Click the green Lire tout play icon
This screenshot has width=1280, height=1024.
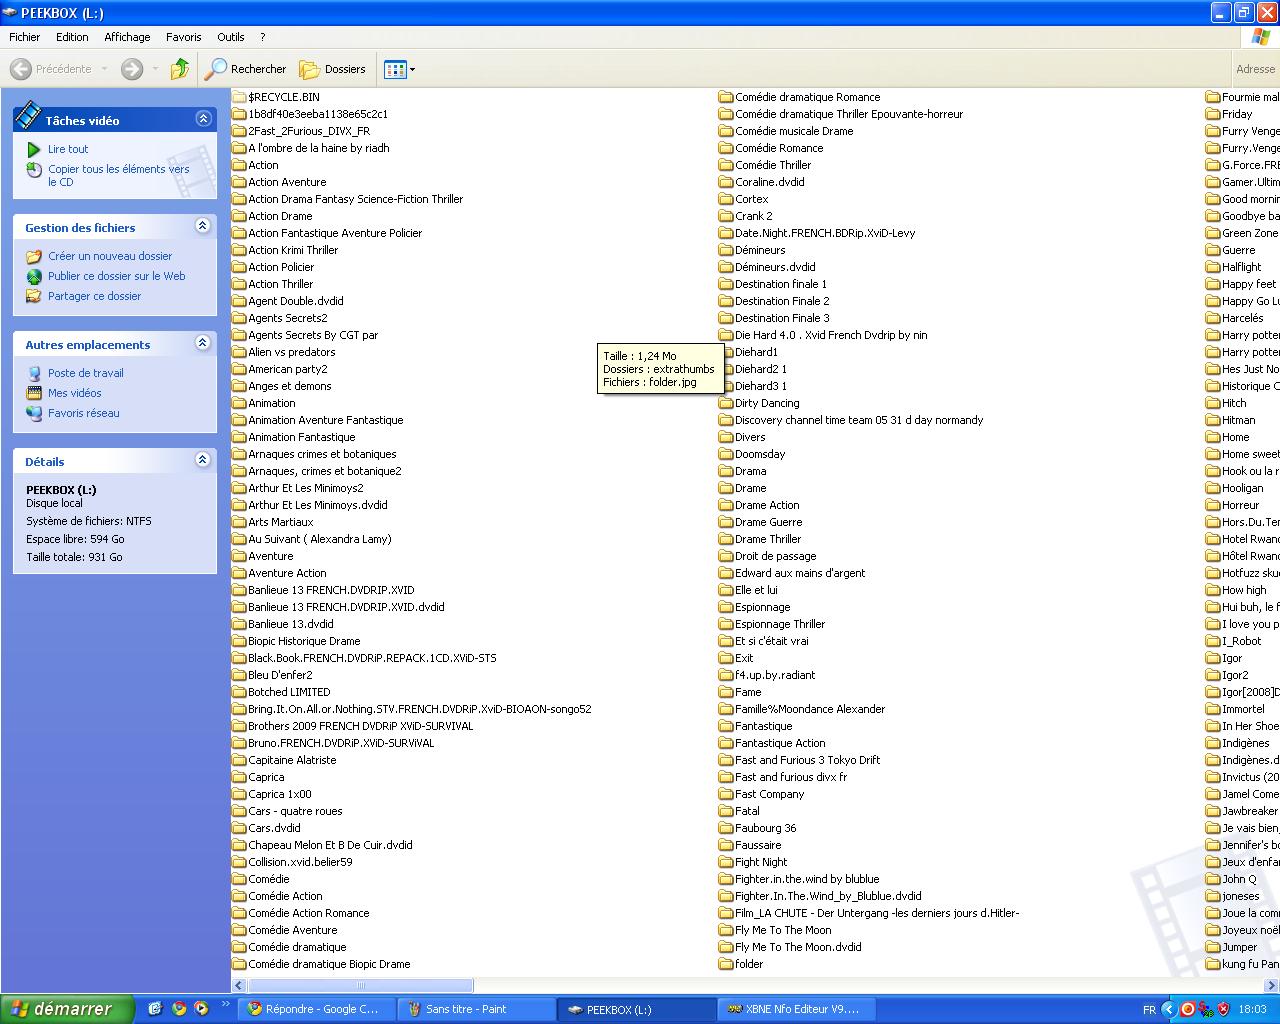[x=34, y=149]
